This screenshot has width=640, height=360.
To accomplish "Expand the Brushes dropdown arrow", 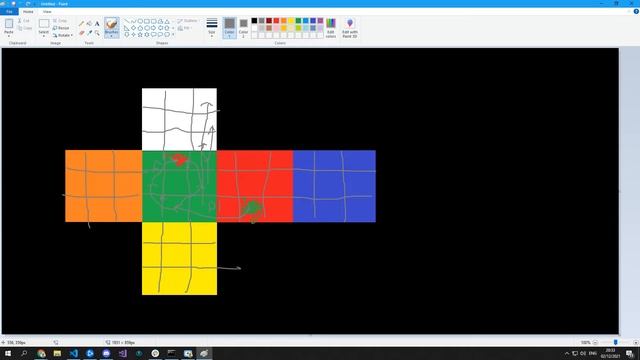I will 111,36.
